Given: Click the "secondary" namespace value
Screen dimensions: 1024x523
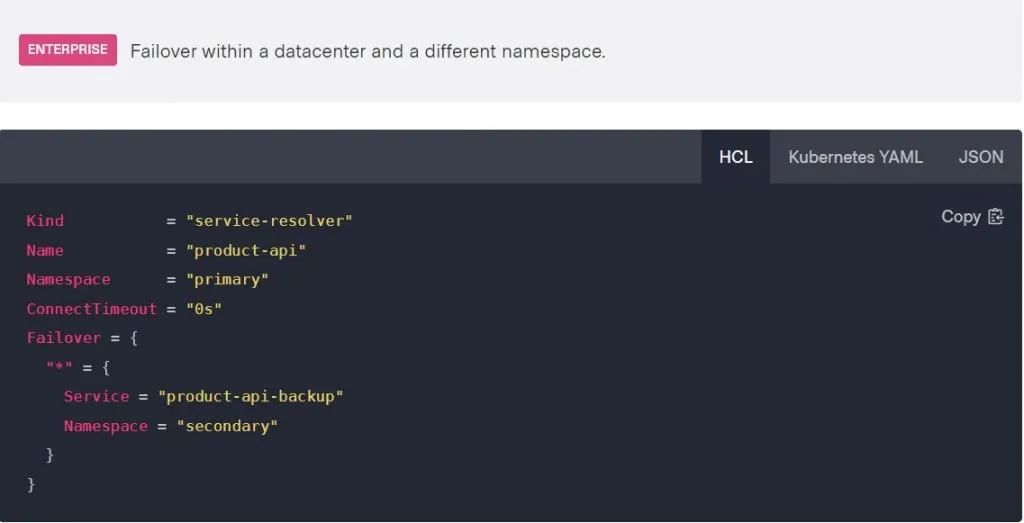Looking at the screenshot, I should pos(227,426).
